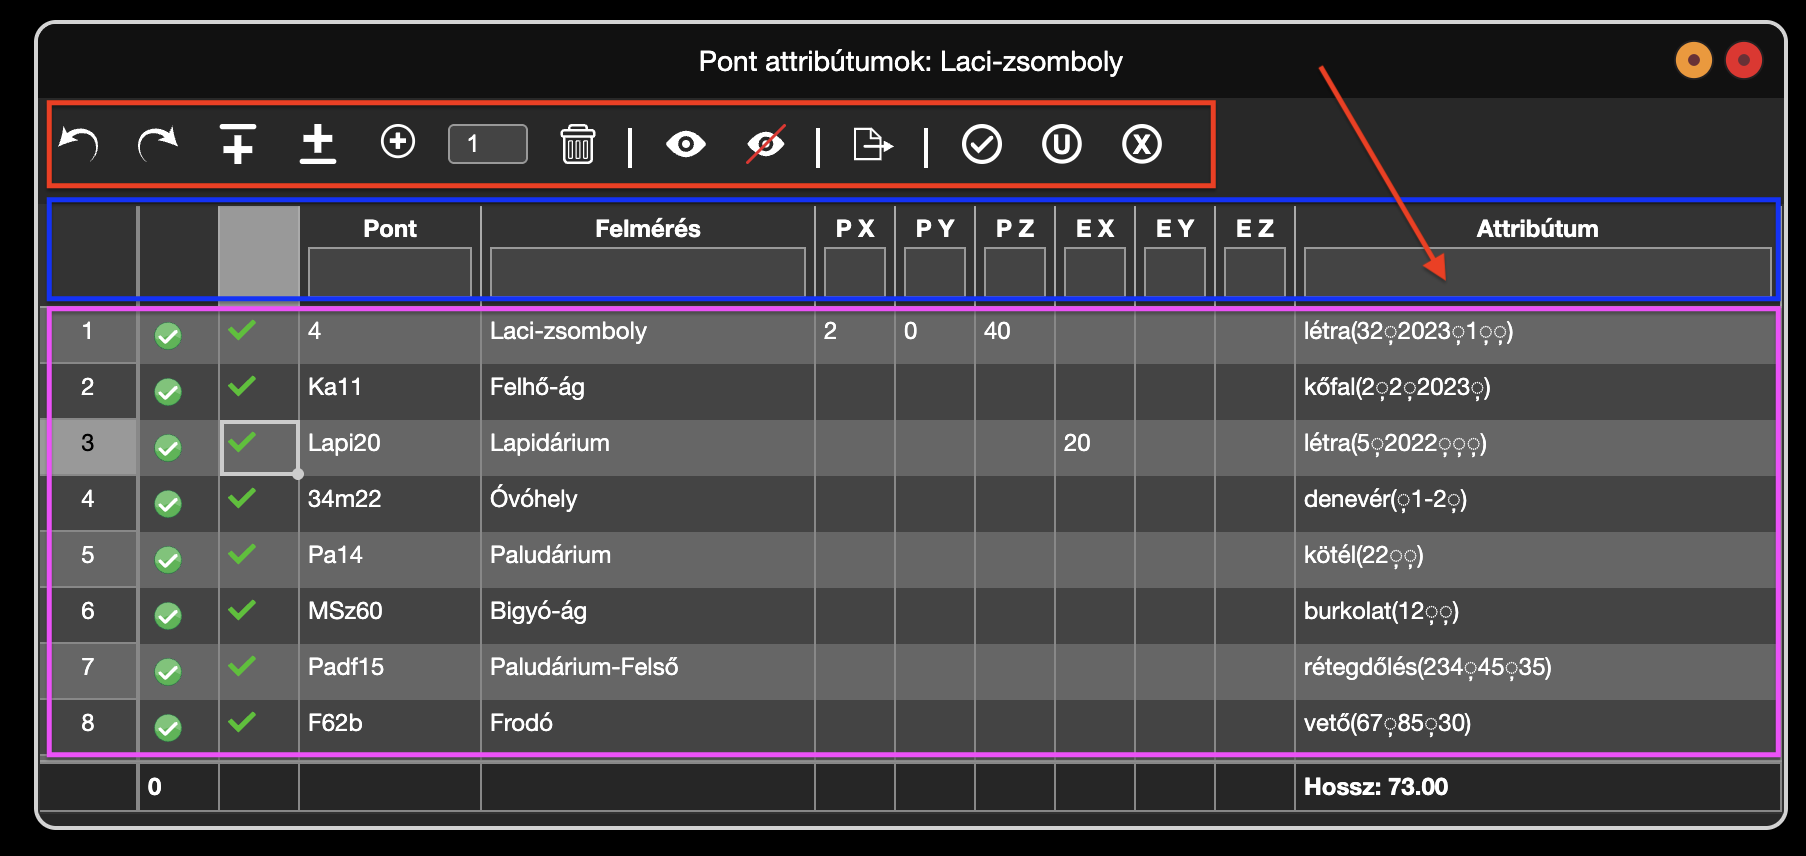Click the Felmérés column filter field

pos(647,272)
